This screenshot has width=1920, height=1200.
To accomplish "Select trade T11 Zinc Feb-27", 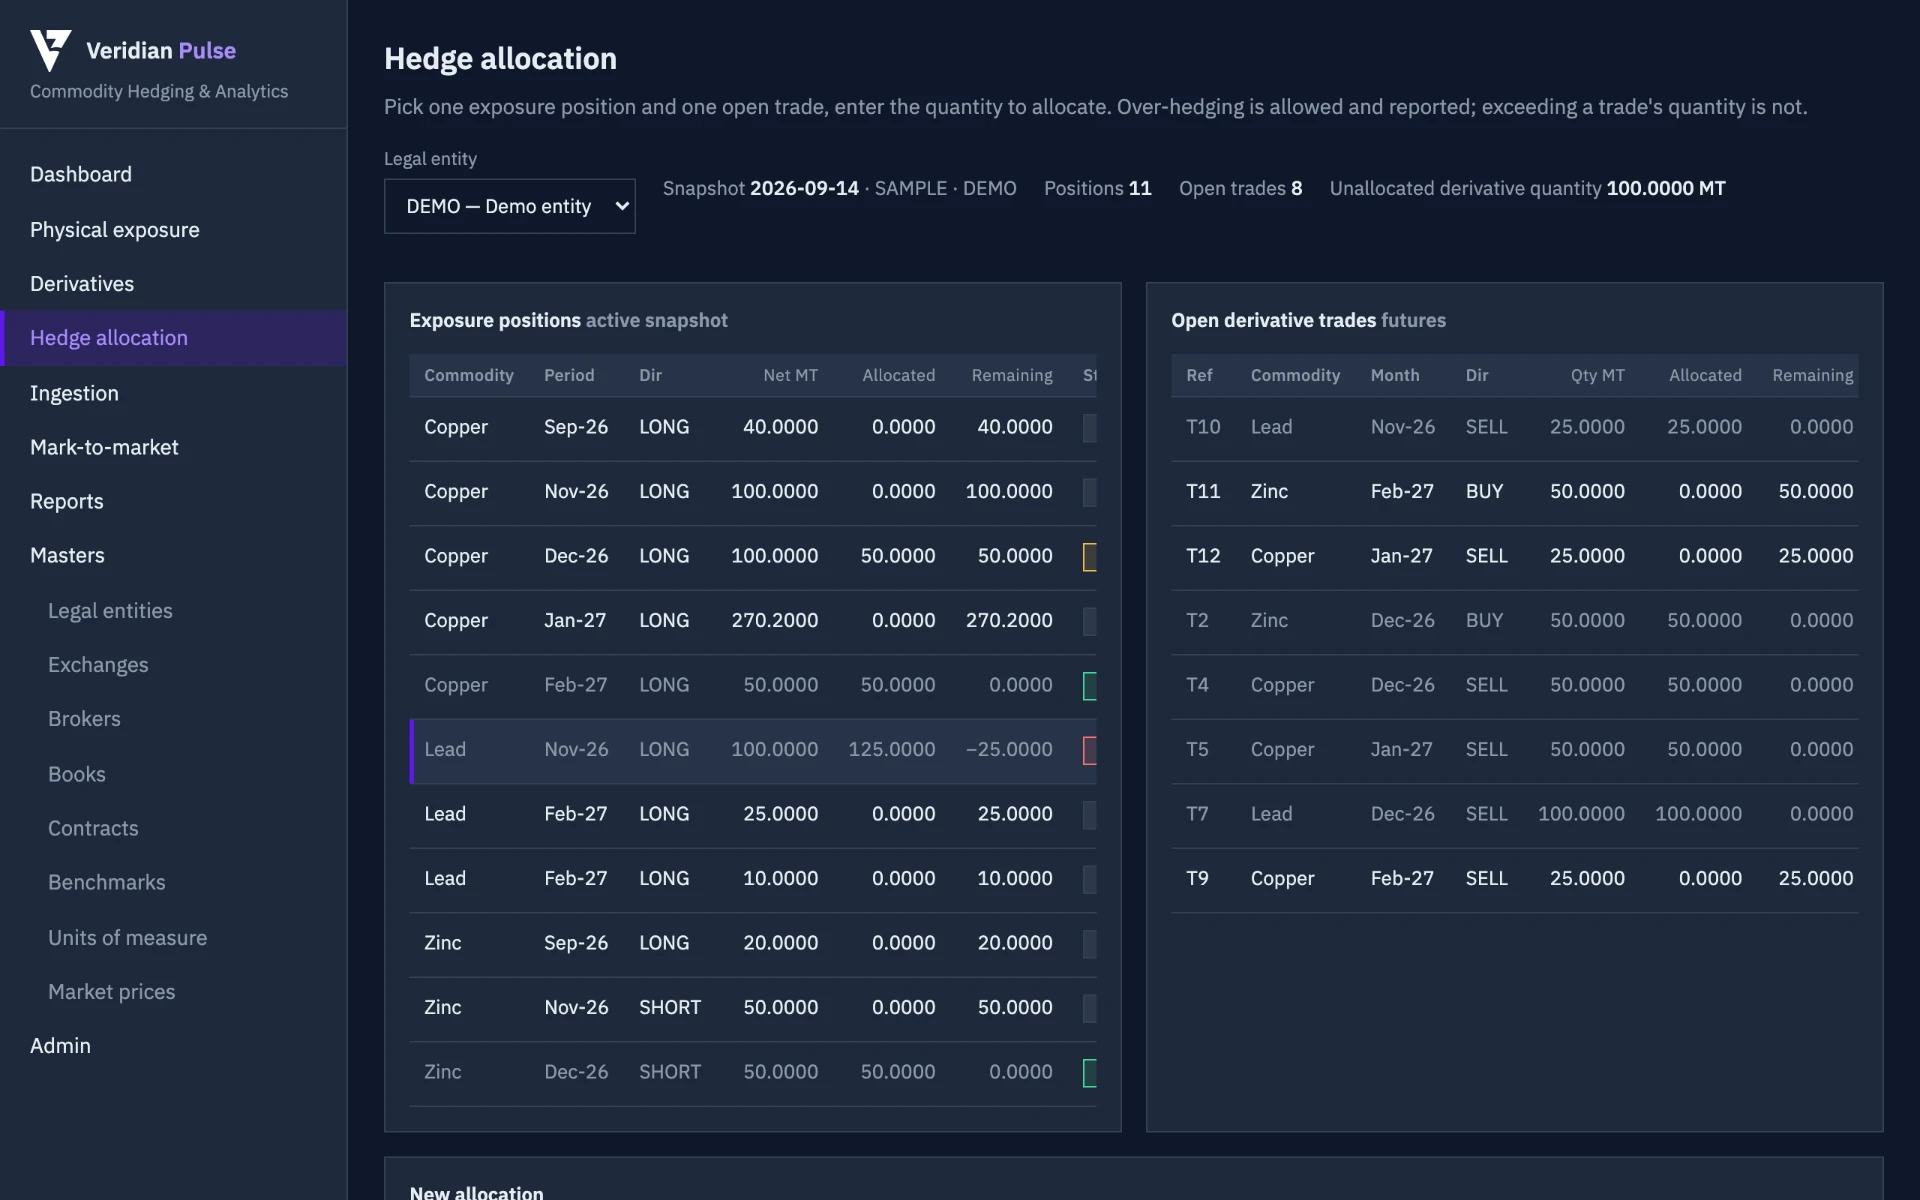I will pyautogui.click(x=1514, y=493).
